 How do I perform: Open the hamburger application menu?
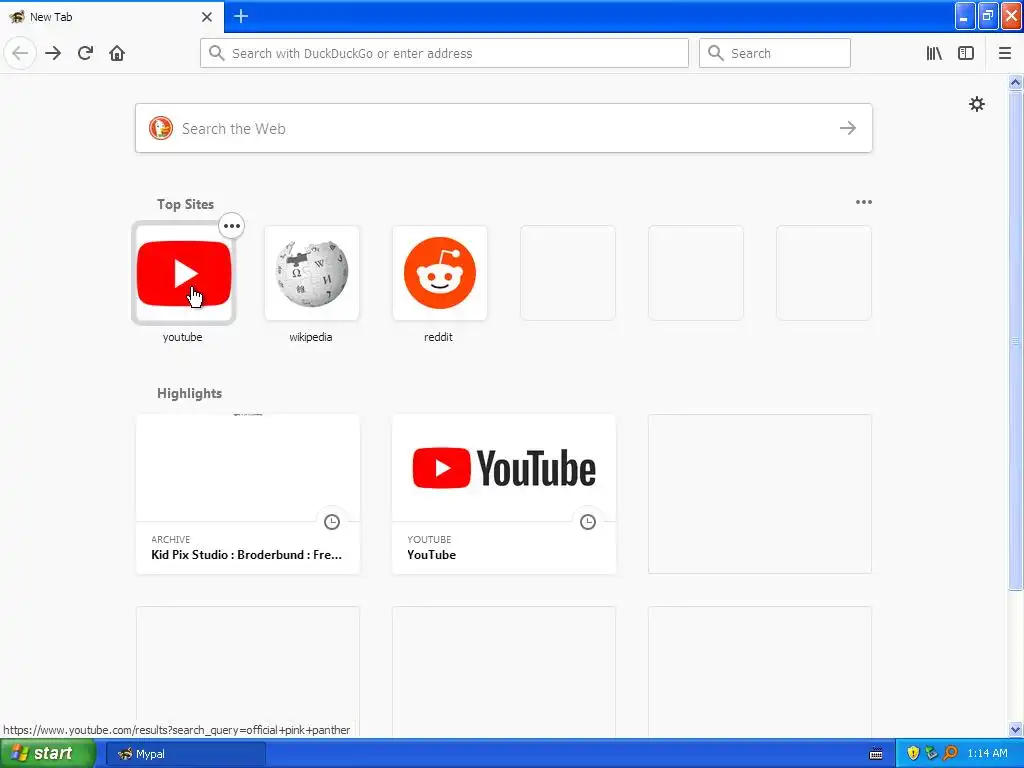coord(1005,53)
